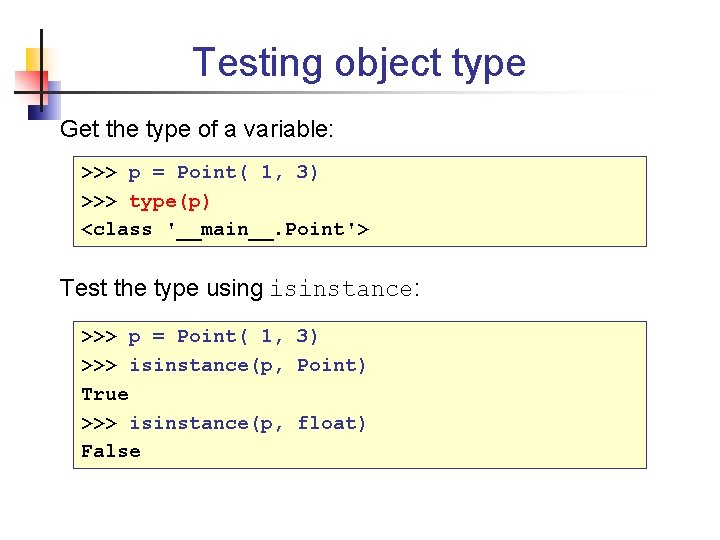This screenshot has width=720, height=540.
Task: Click the red square in the slide logo
Action: click(x=25, y=84)
